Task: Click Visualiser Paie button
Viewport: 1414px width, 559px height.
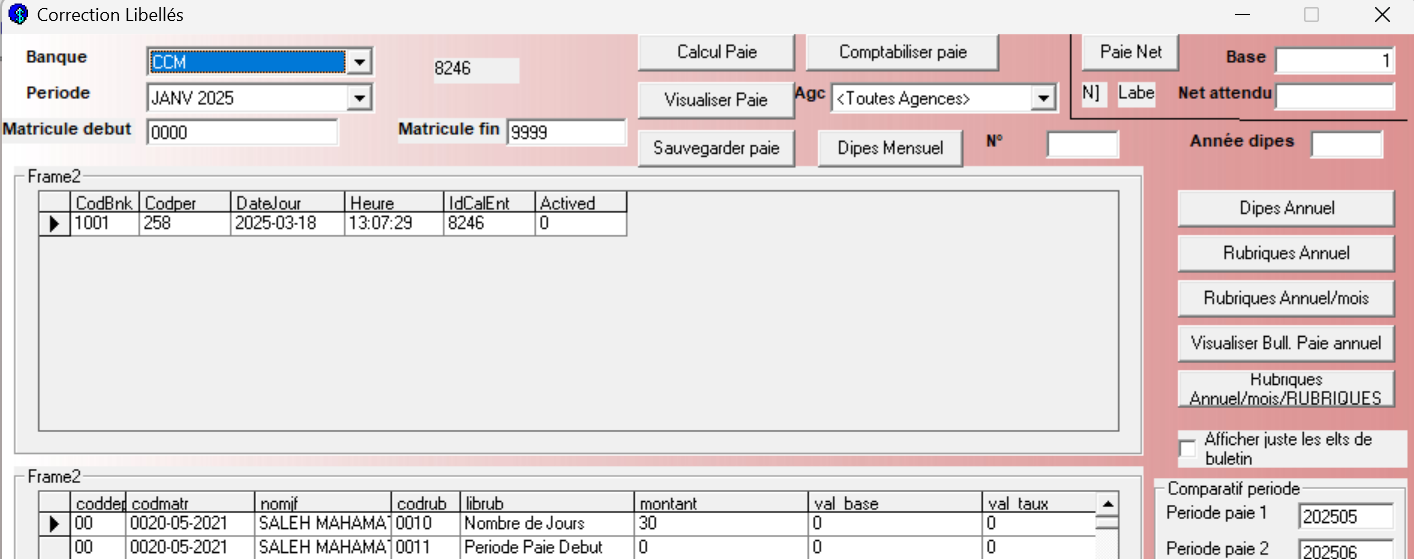Action: click(x=716, y=100)
